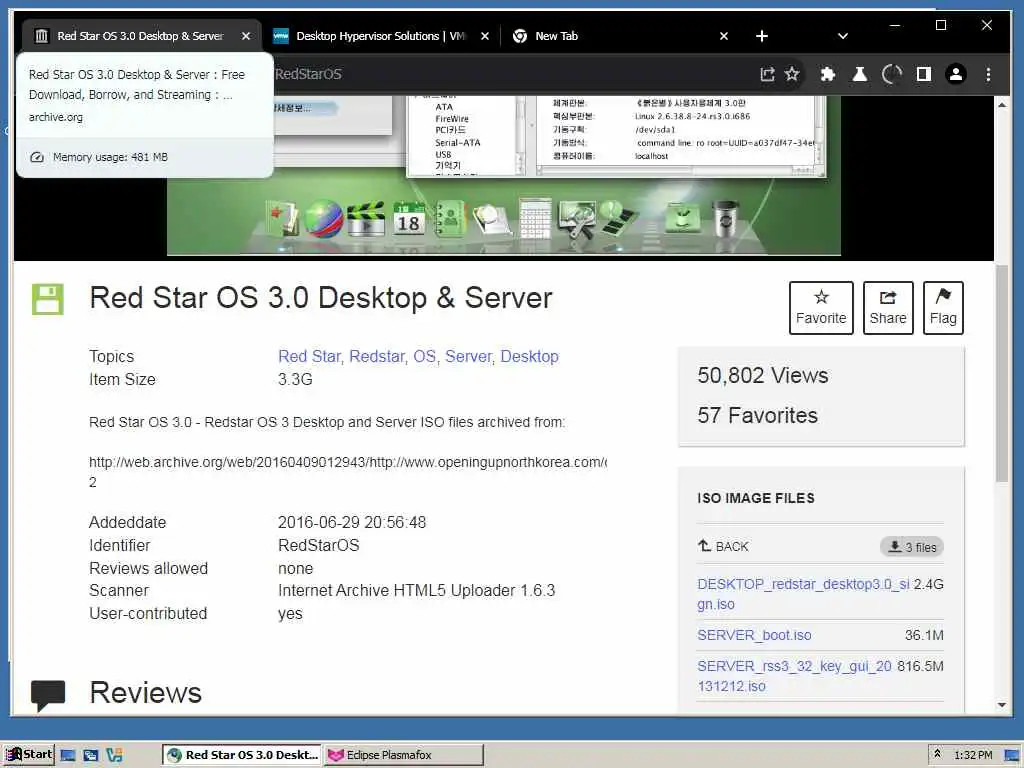Close the New Tab tab
Screen dimensions: 1024x768
(x=724, y=36)
